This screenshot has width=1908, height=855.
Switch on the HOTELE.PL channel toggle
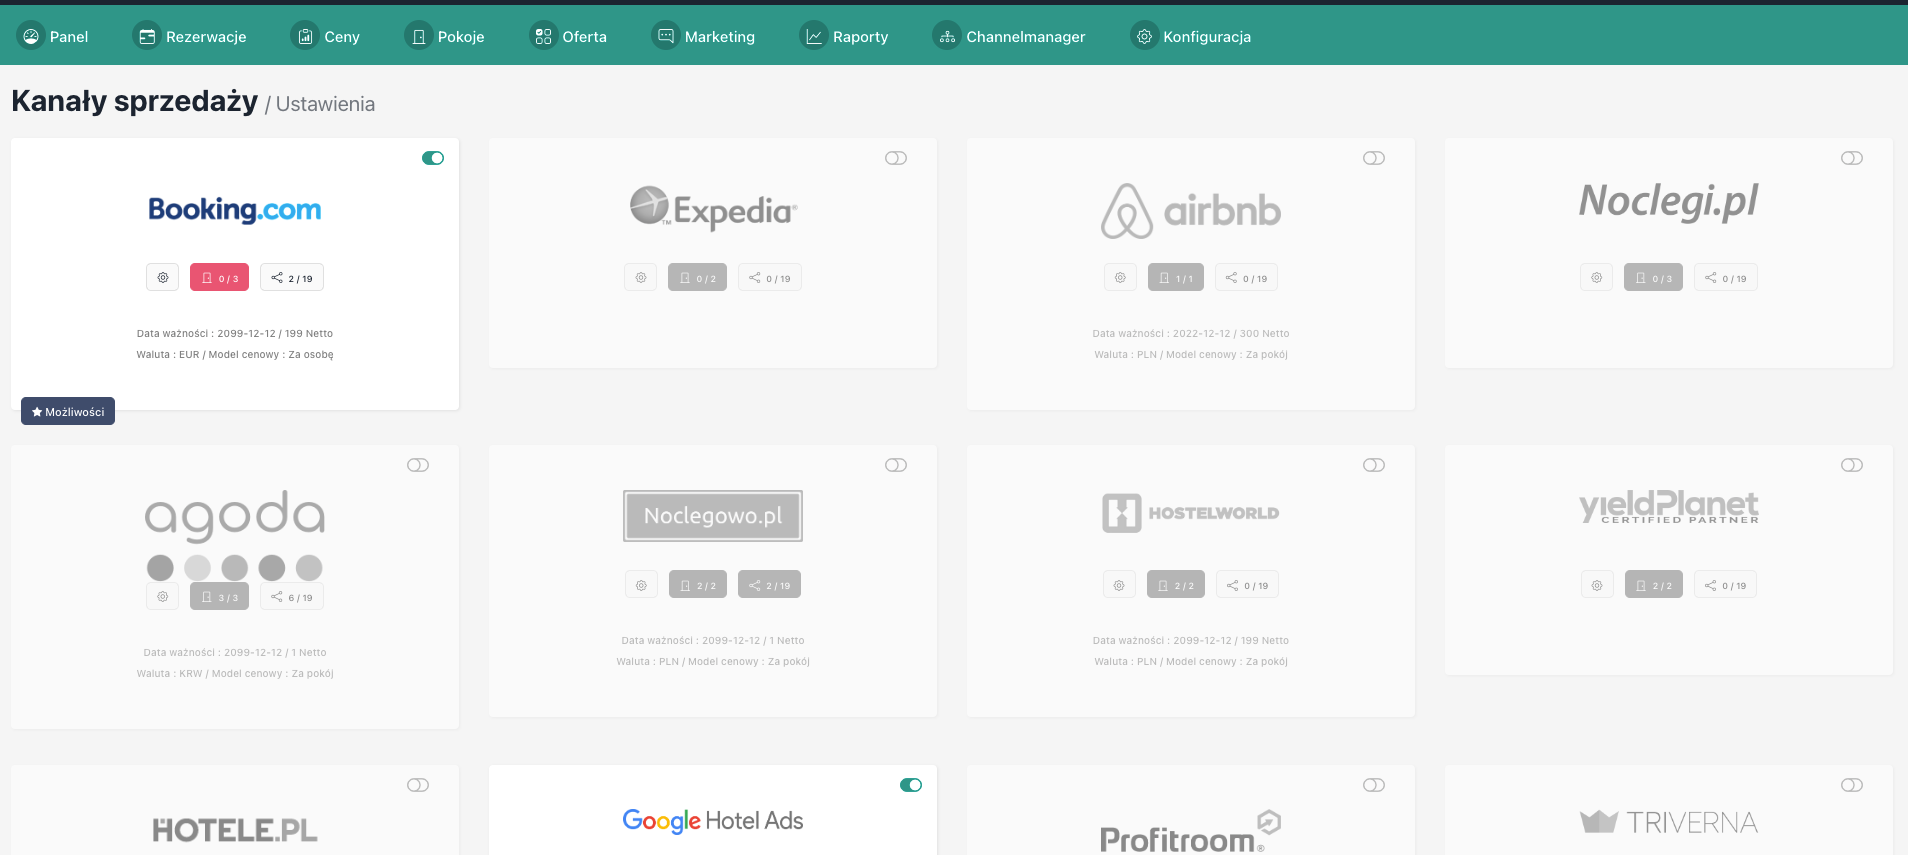coord(418,785)
